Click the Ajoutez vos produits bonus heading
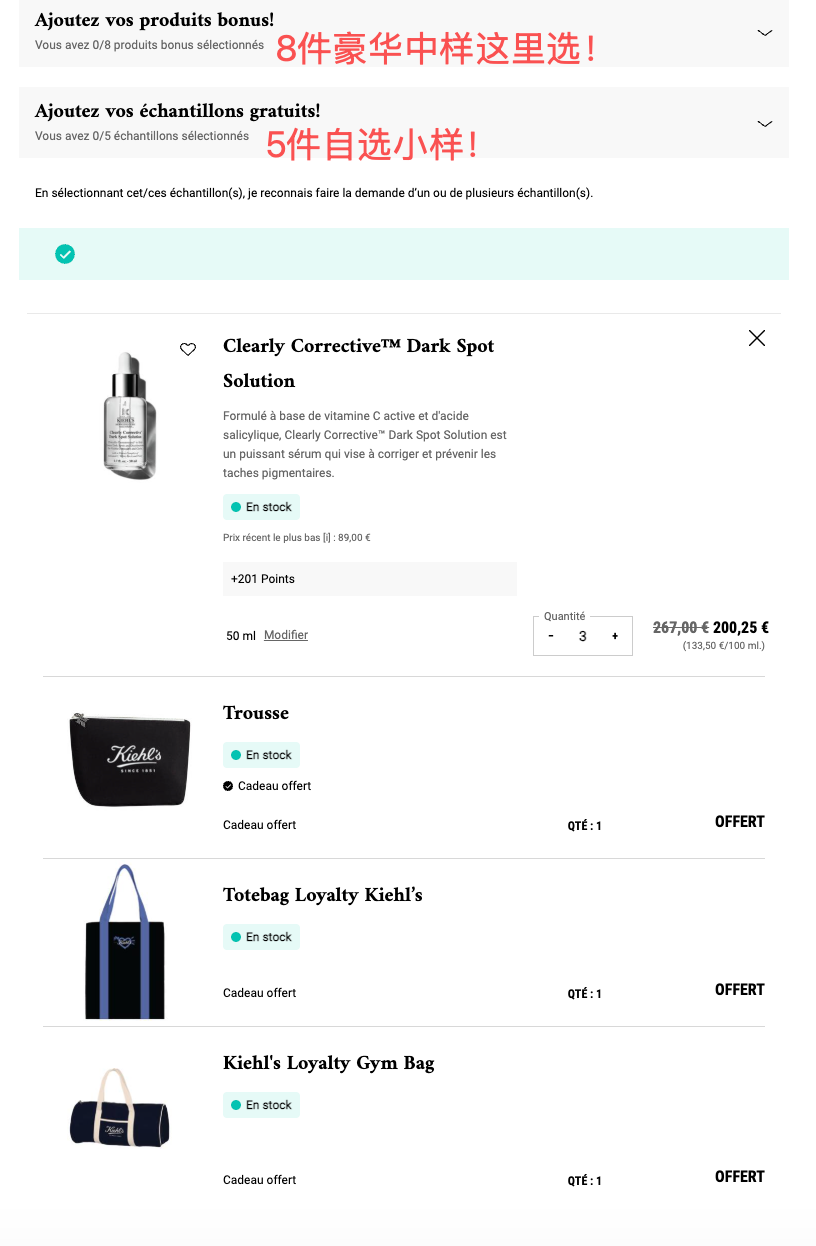816x1246 pixels. [154, 20]
